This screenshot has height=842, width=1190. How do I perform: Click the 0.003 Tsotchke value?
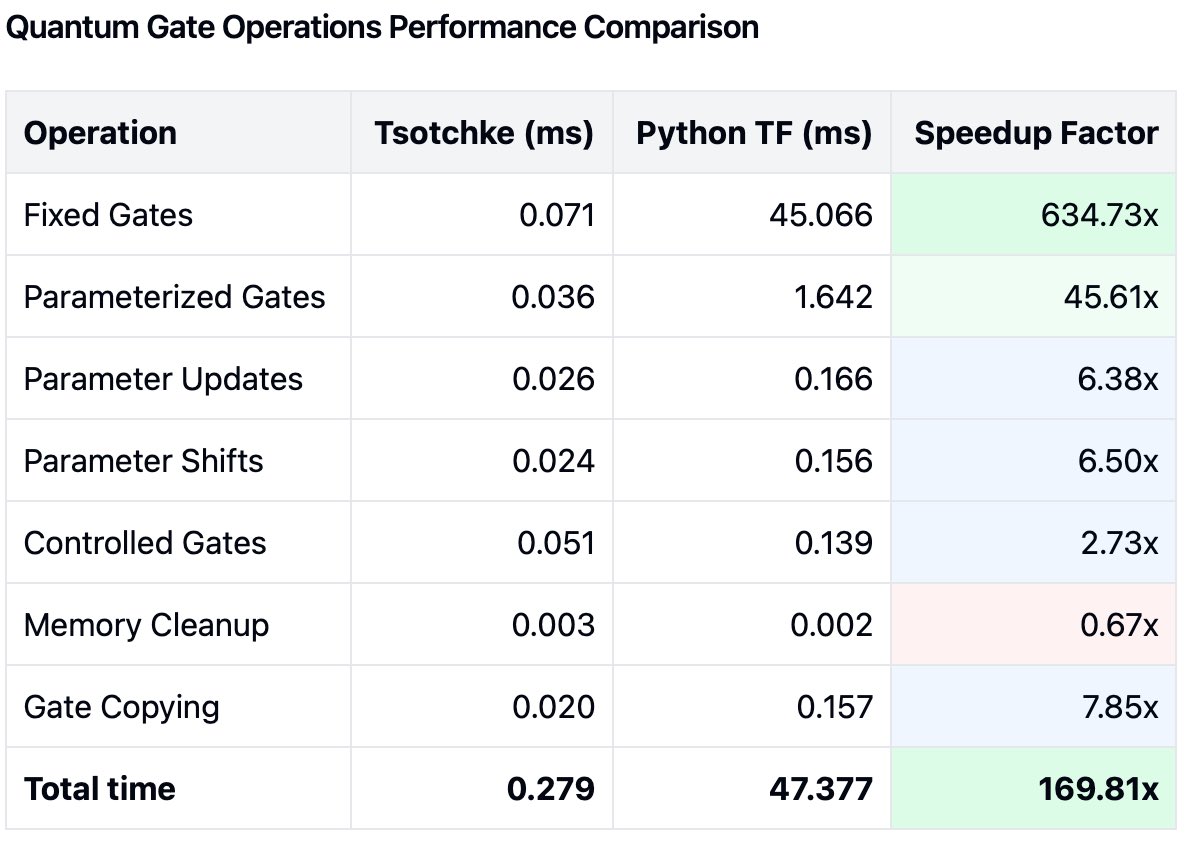(x=553, y=625)
